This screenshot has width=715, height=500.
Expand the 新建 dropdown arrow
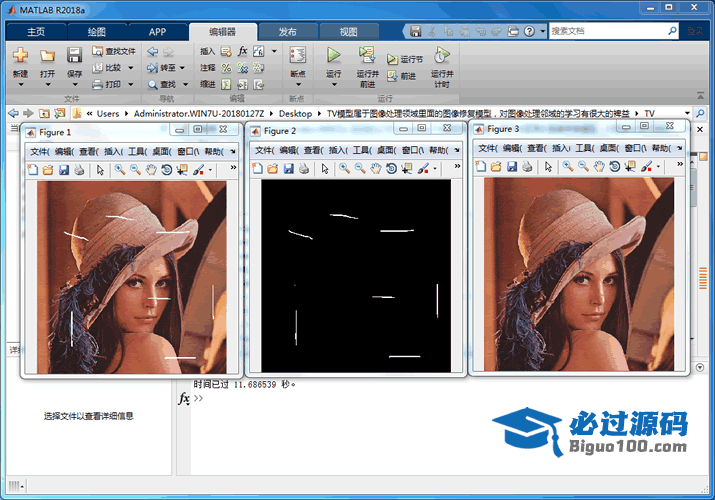click(21, 85)
